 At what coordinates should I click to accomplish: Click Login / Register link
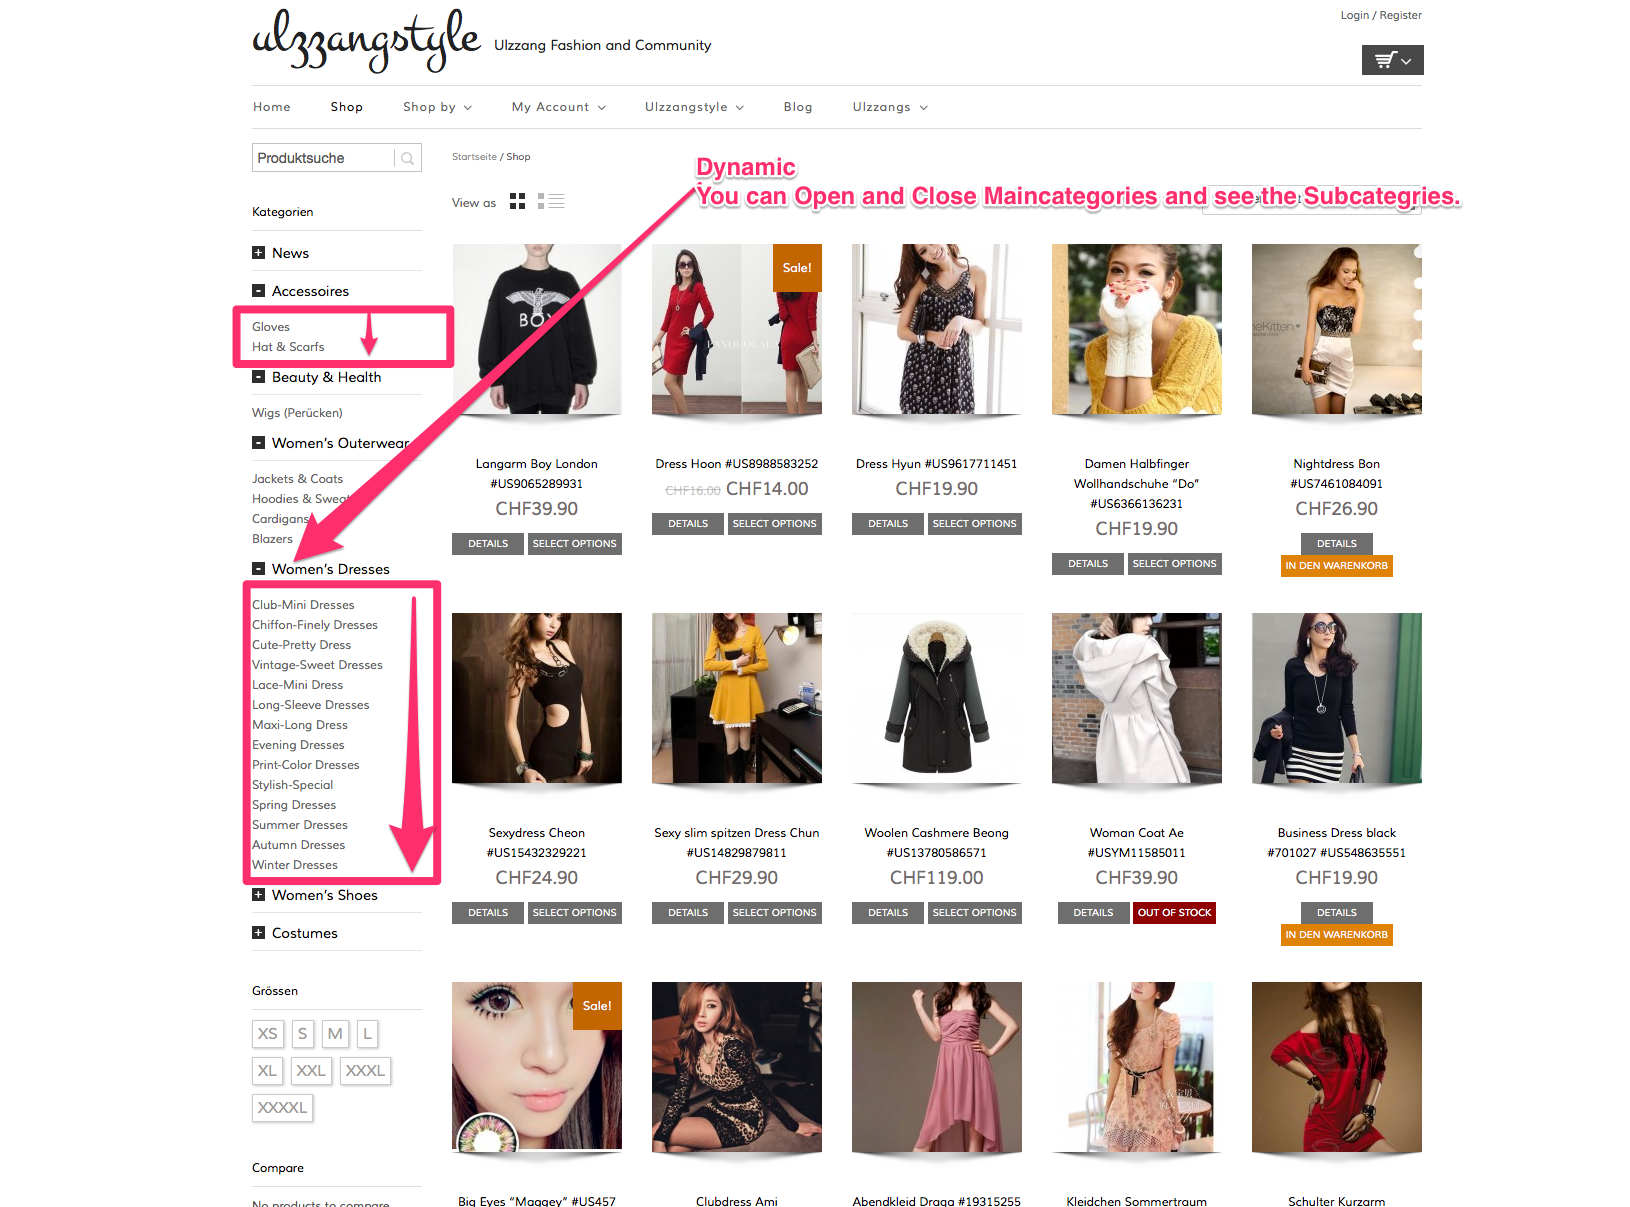(1380, 15)
